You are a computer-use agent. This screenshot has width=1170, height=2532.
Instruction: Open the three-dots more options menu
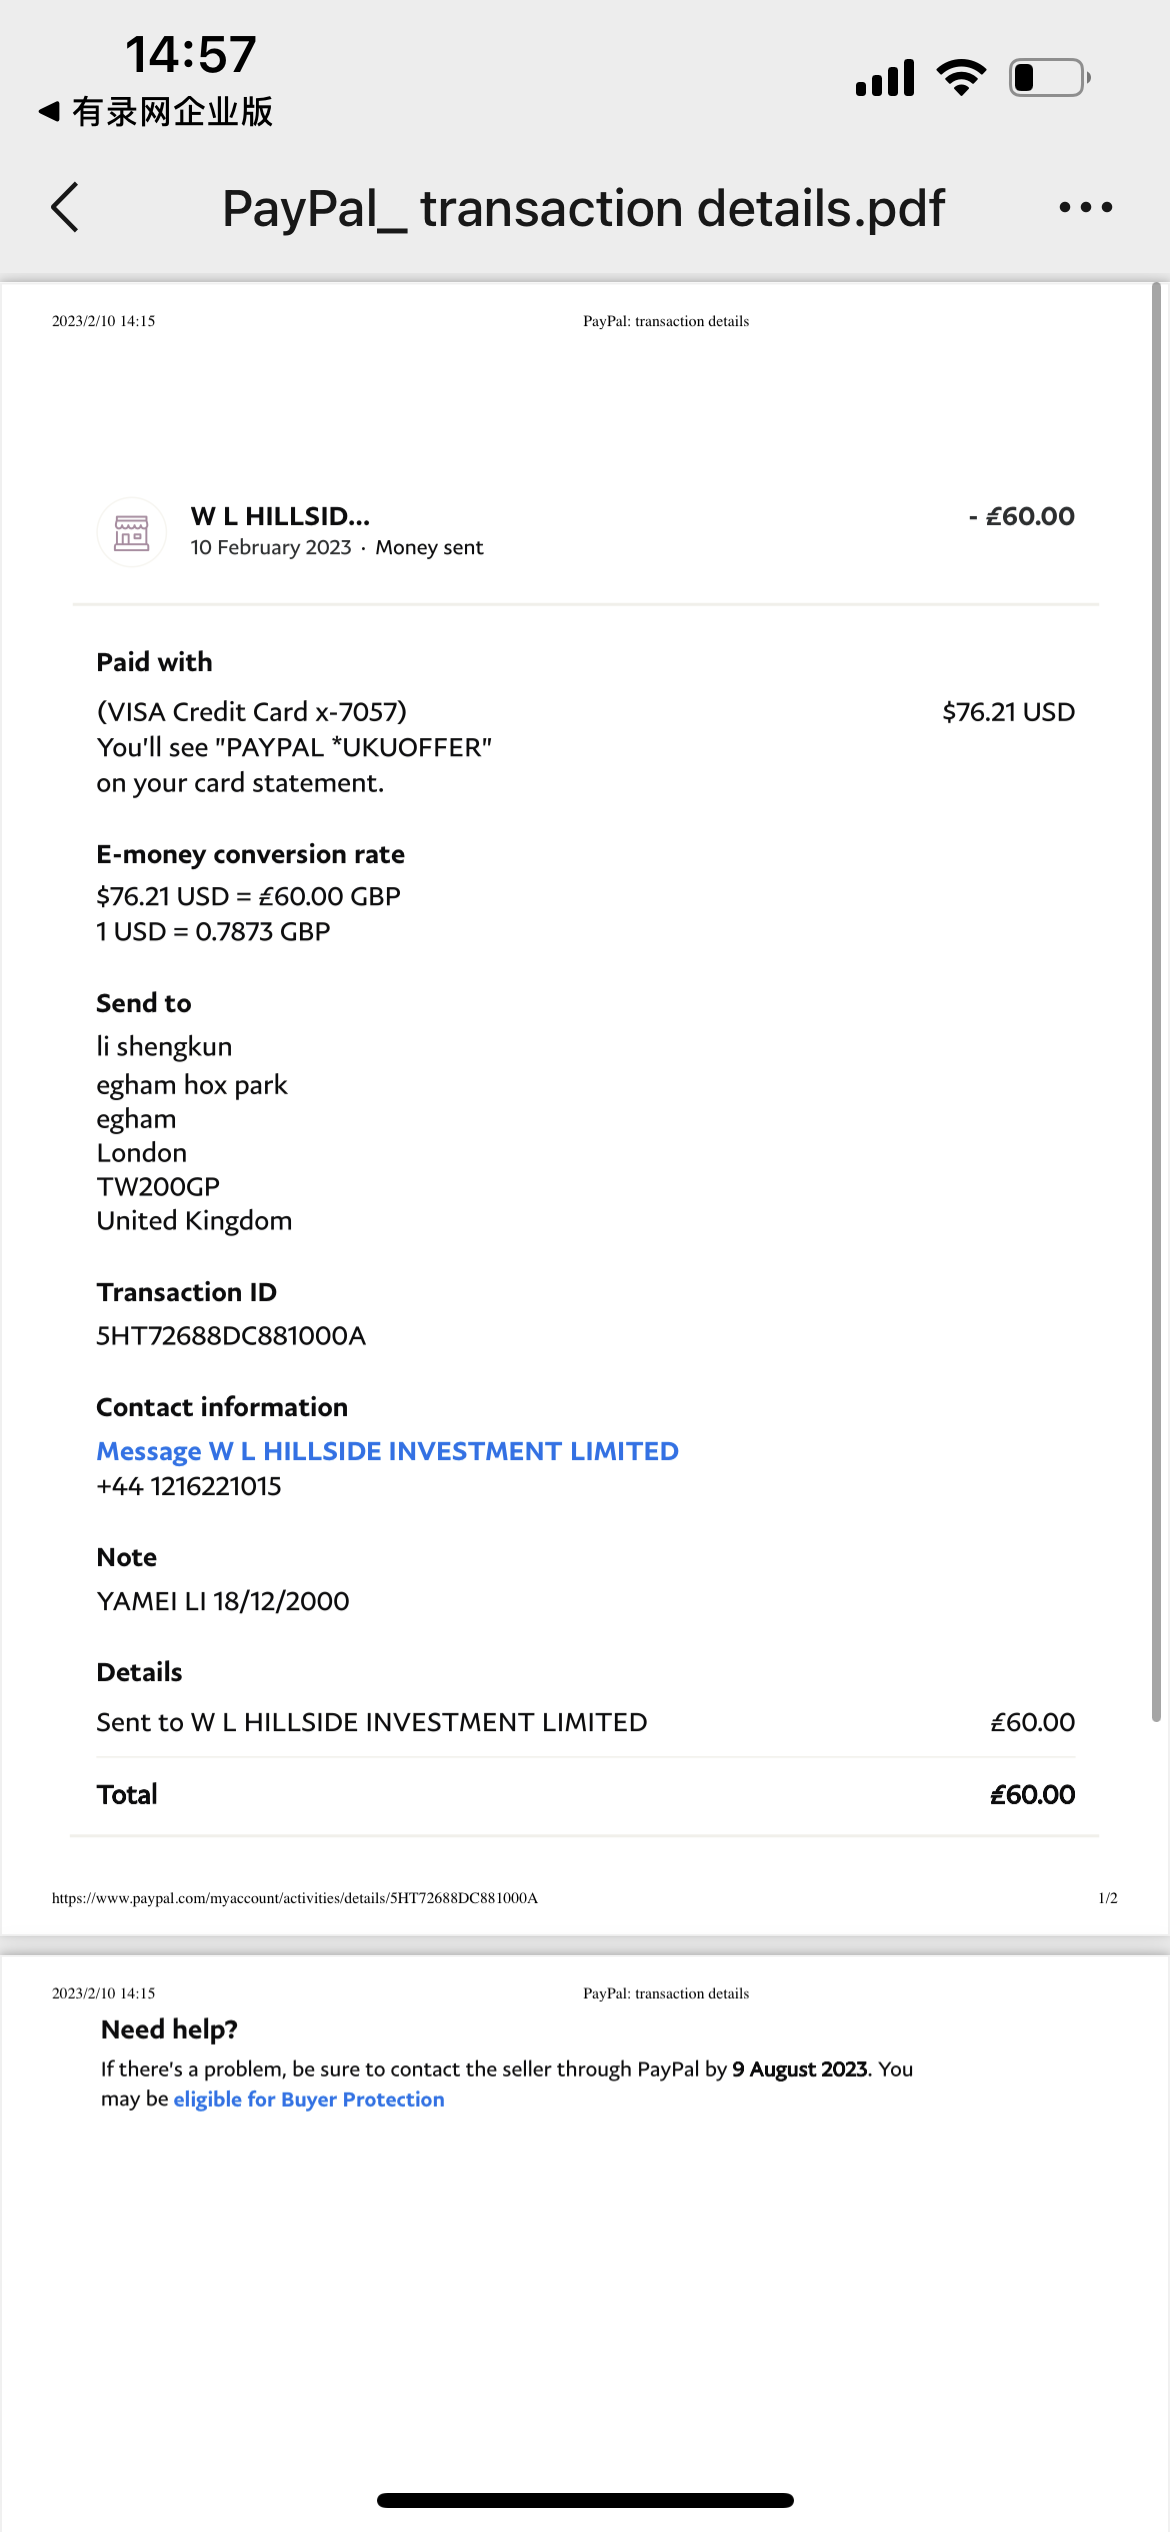1085,208
